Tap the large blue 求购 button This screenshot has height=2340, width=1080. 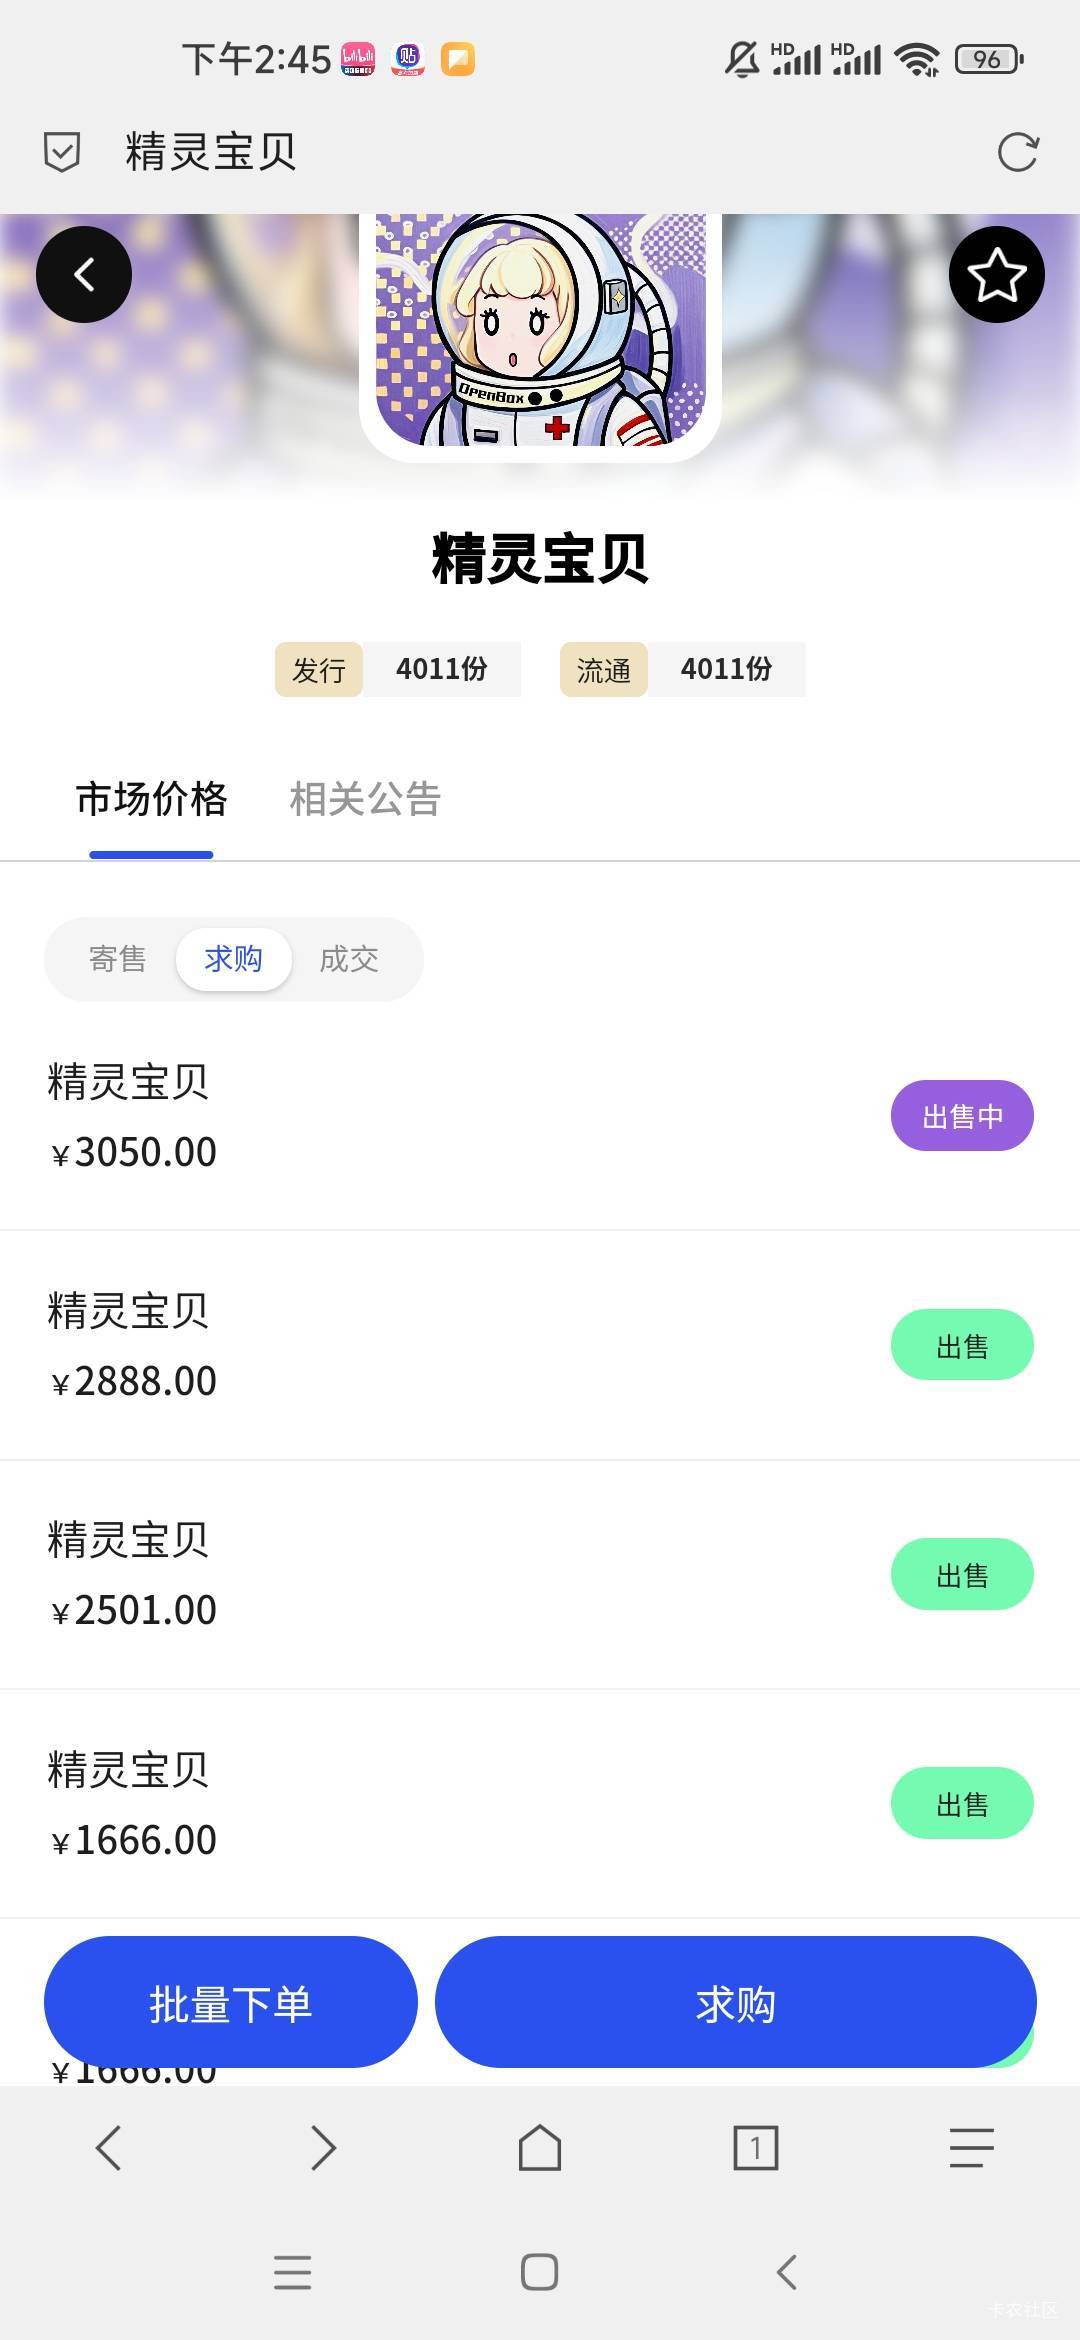point(736,2001)
